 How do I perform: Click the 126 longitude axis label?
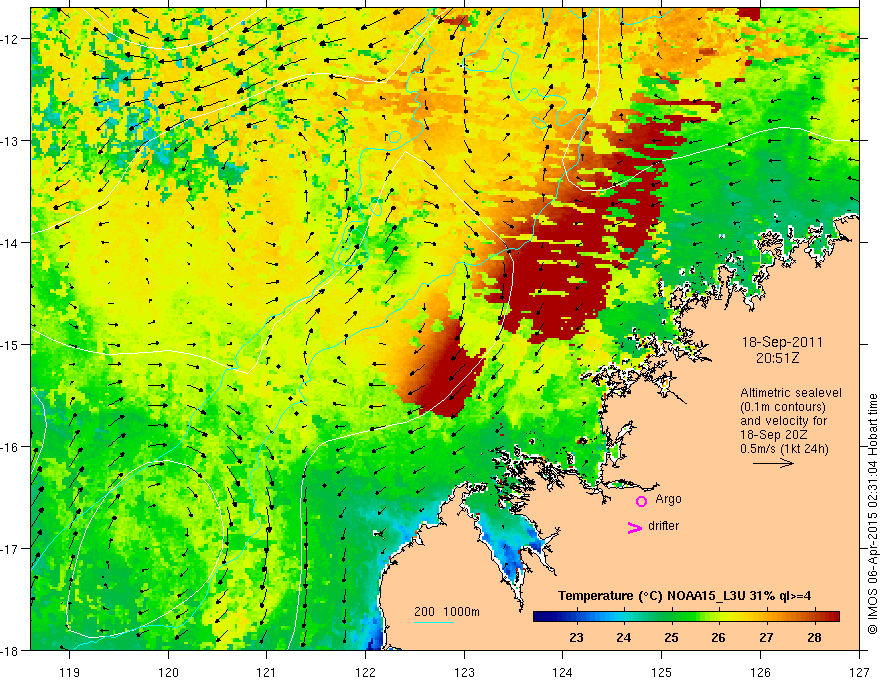click(x=760, y=673)
